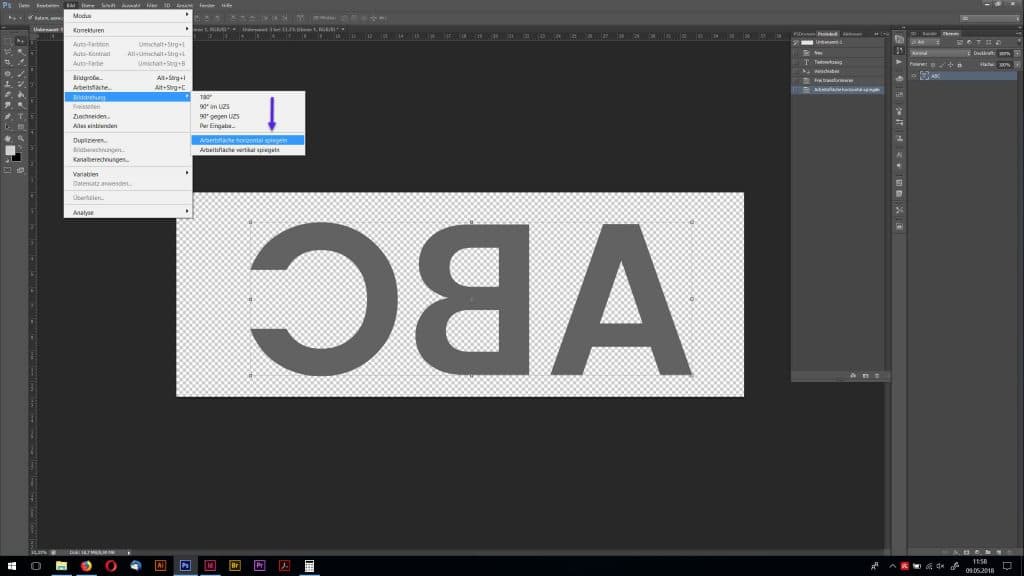
Task: Select 90° im UZS rotation
Action: (248, 107)
